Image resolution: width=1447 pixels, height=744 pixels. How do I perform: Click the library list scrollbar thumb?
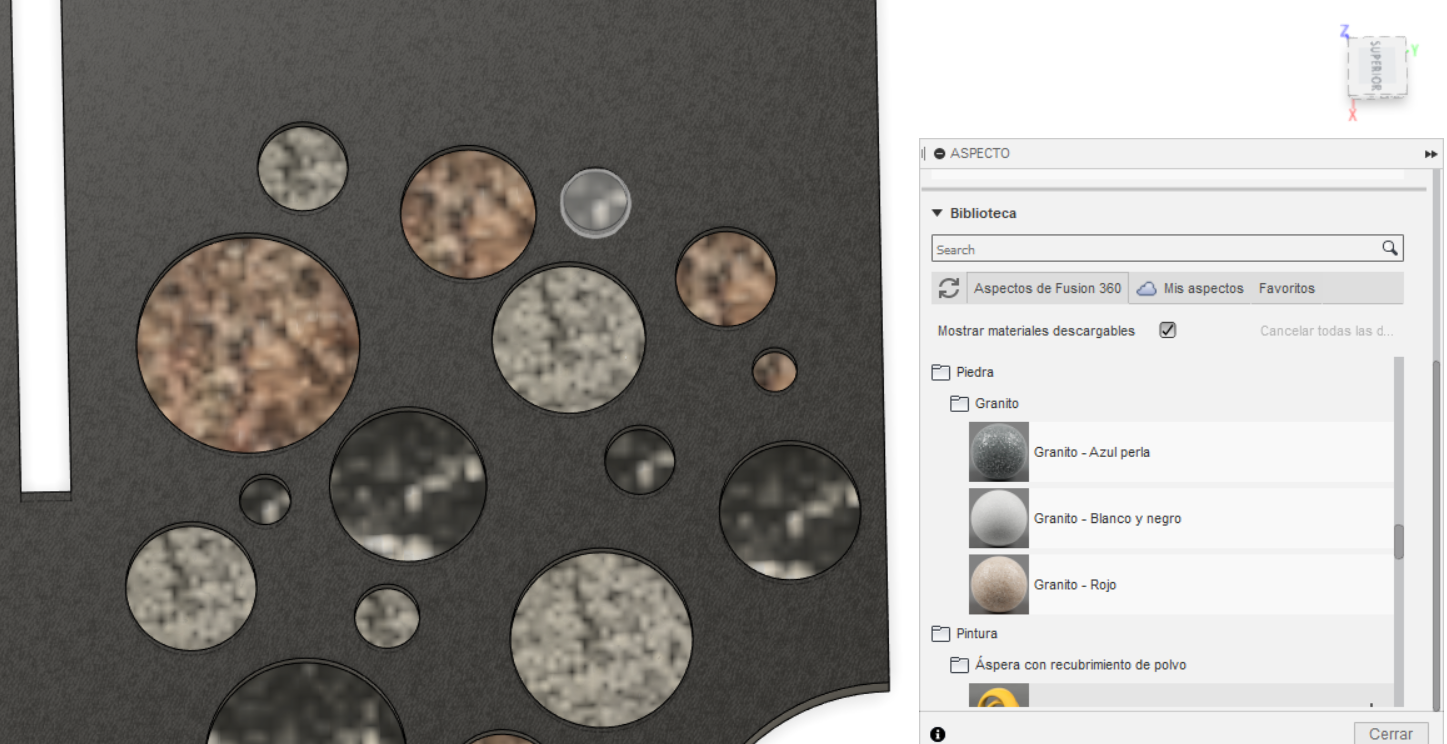coord(1398,541)
